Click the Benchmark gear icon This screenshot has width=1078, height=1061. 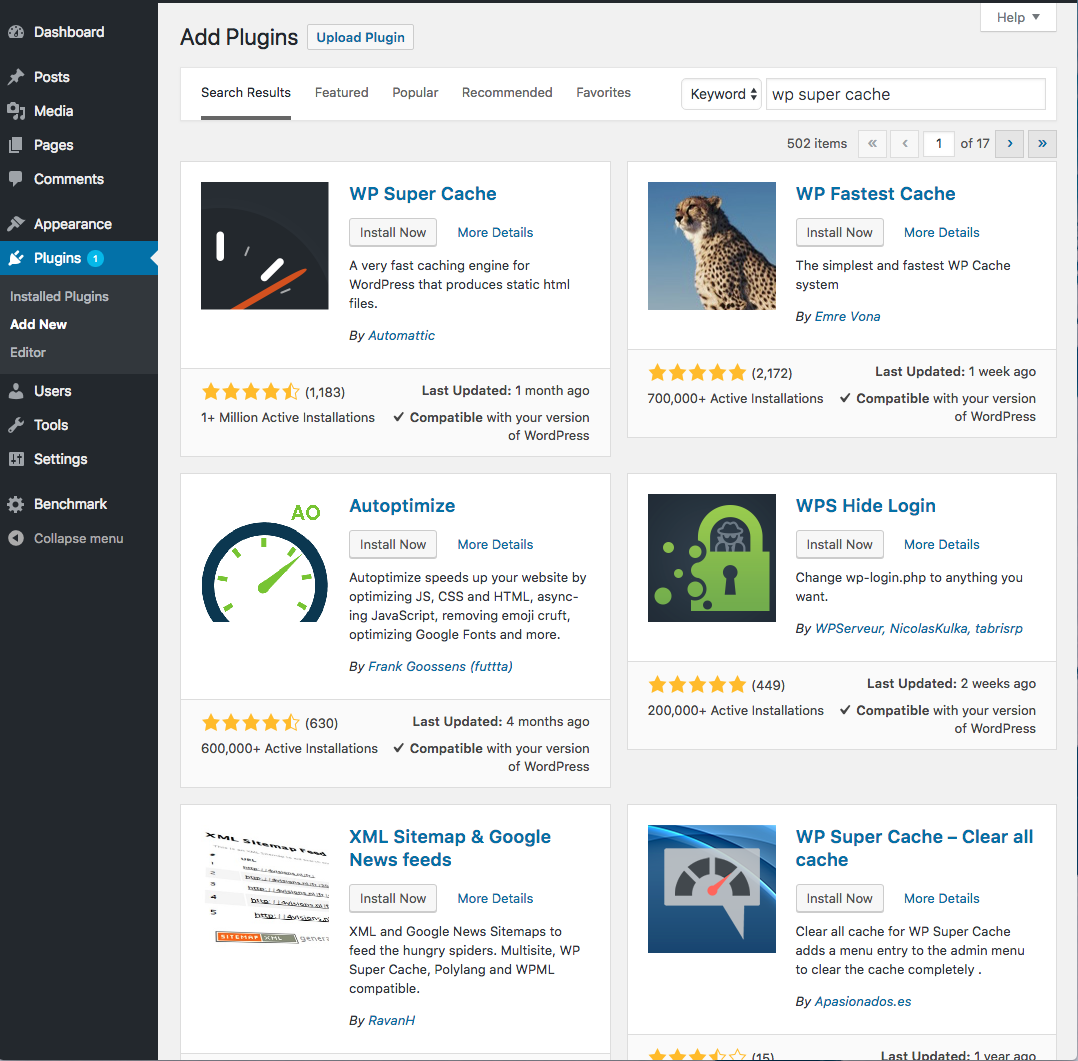point(16,504)
